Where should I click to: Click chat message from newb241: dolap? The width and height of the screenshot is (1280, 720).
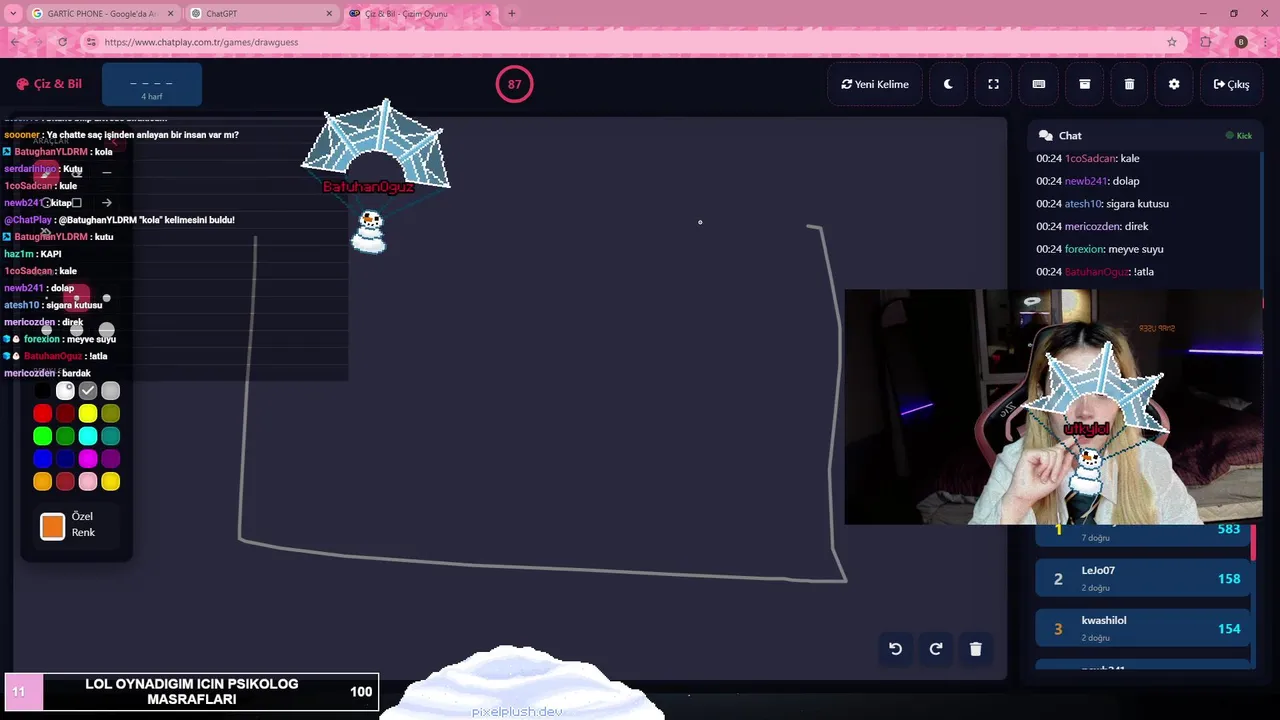(1088, 181)
